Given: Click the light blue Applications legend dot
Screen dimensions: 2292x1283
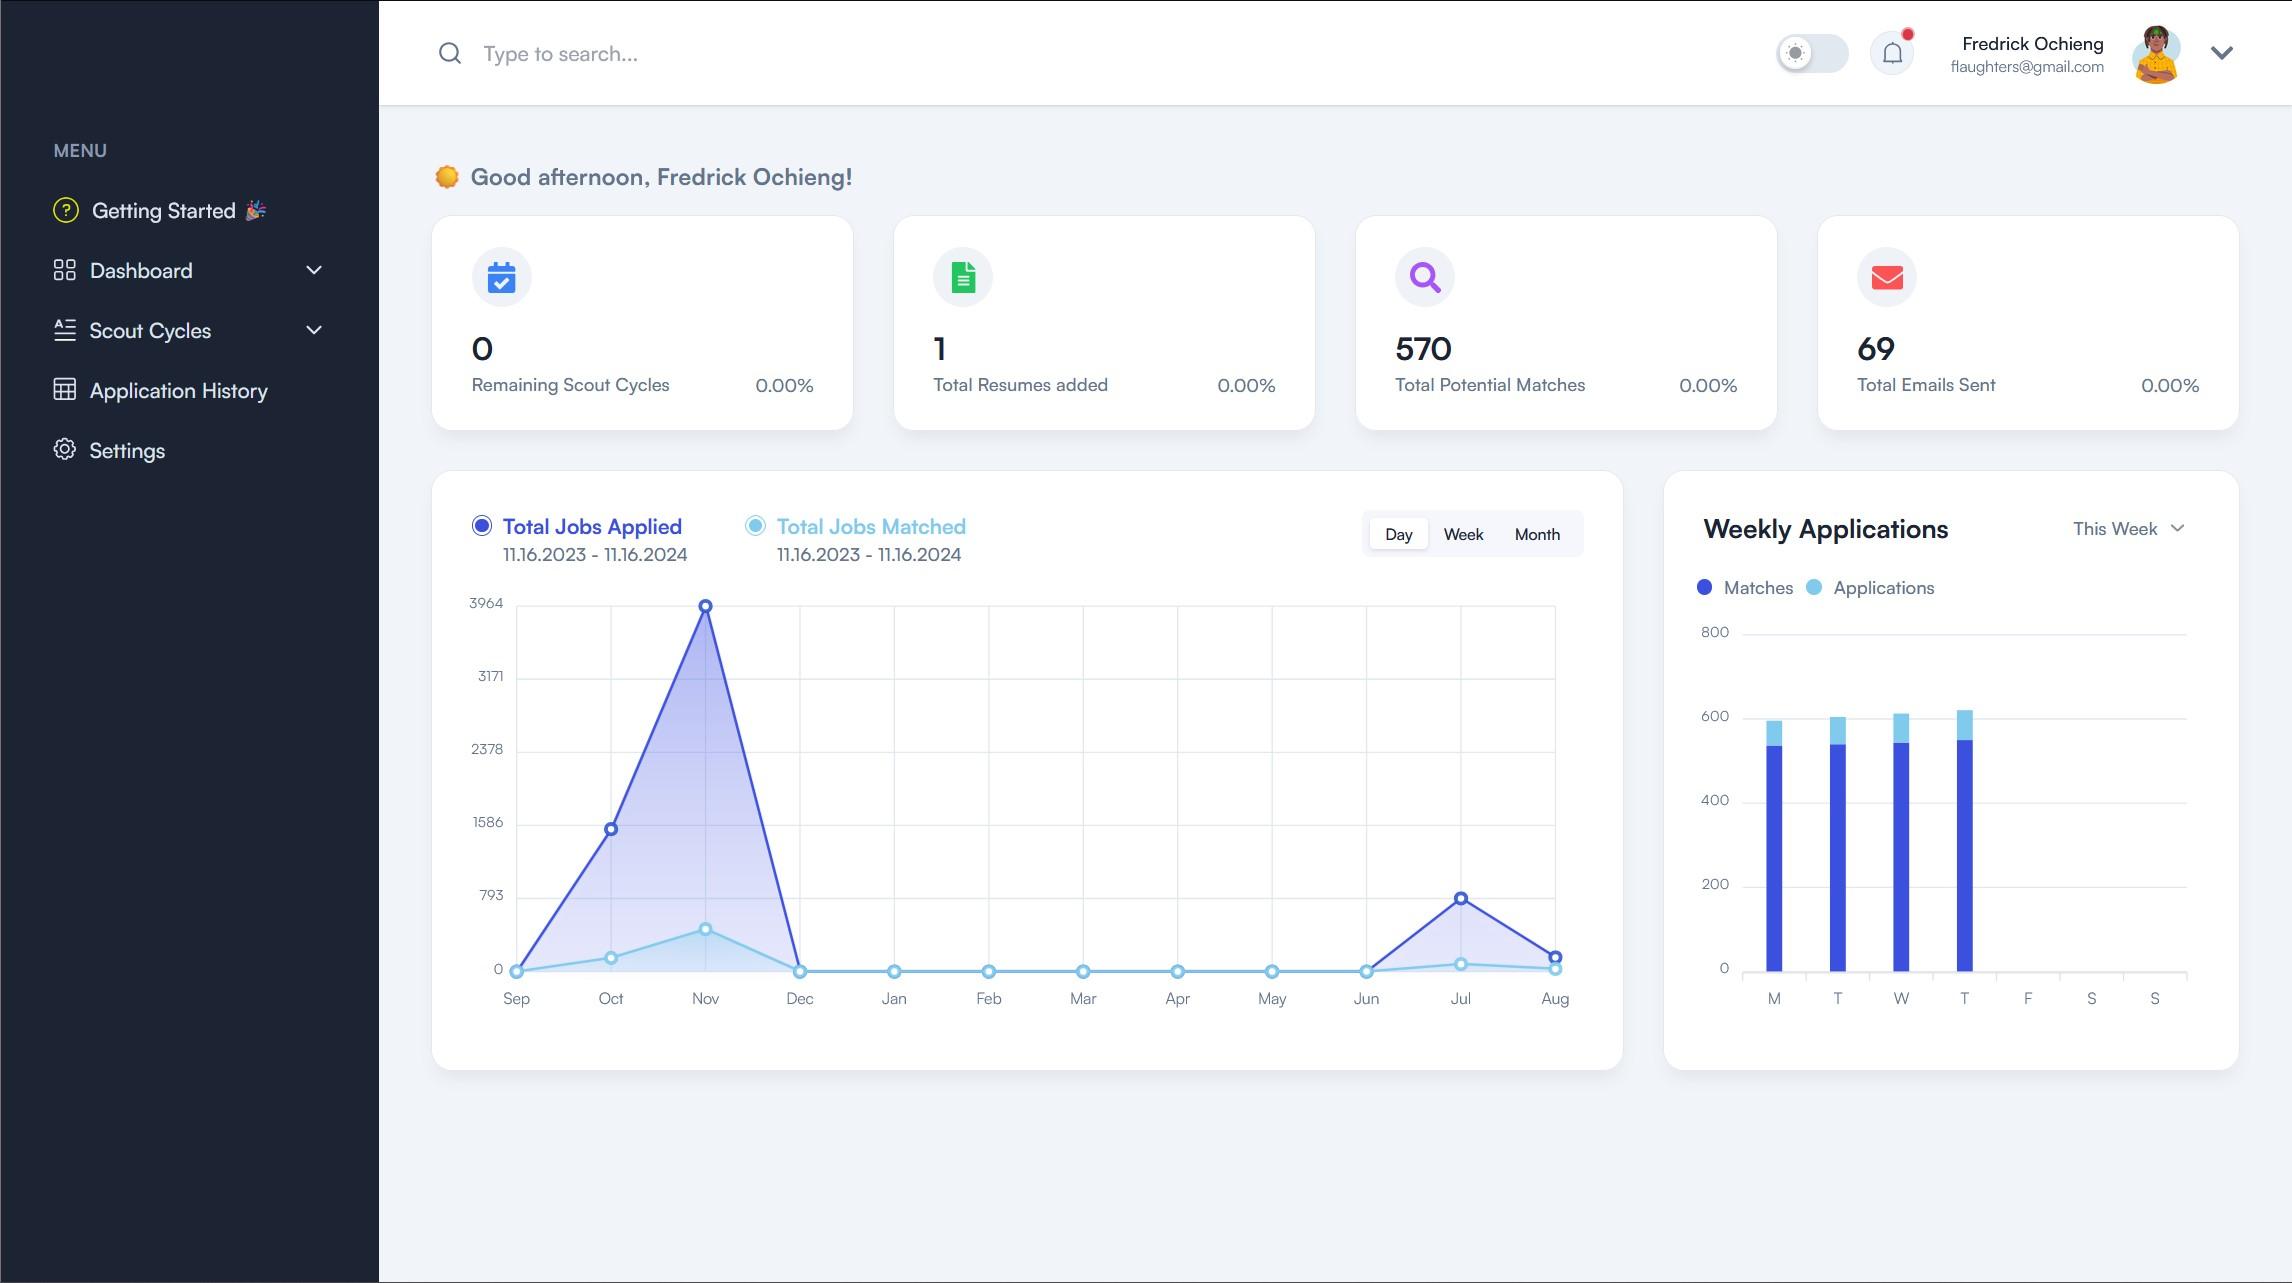Looking at the screenshot, I should (1814, 587).
